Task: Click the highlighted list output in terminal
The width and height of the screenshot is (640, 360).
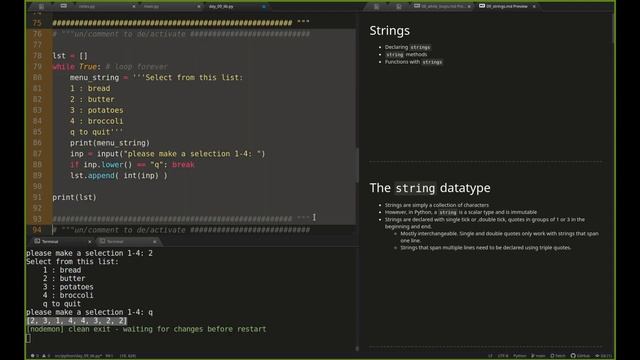Action: pos(76,321)
